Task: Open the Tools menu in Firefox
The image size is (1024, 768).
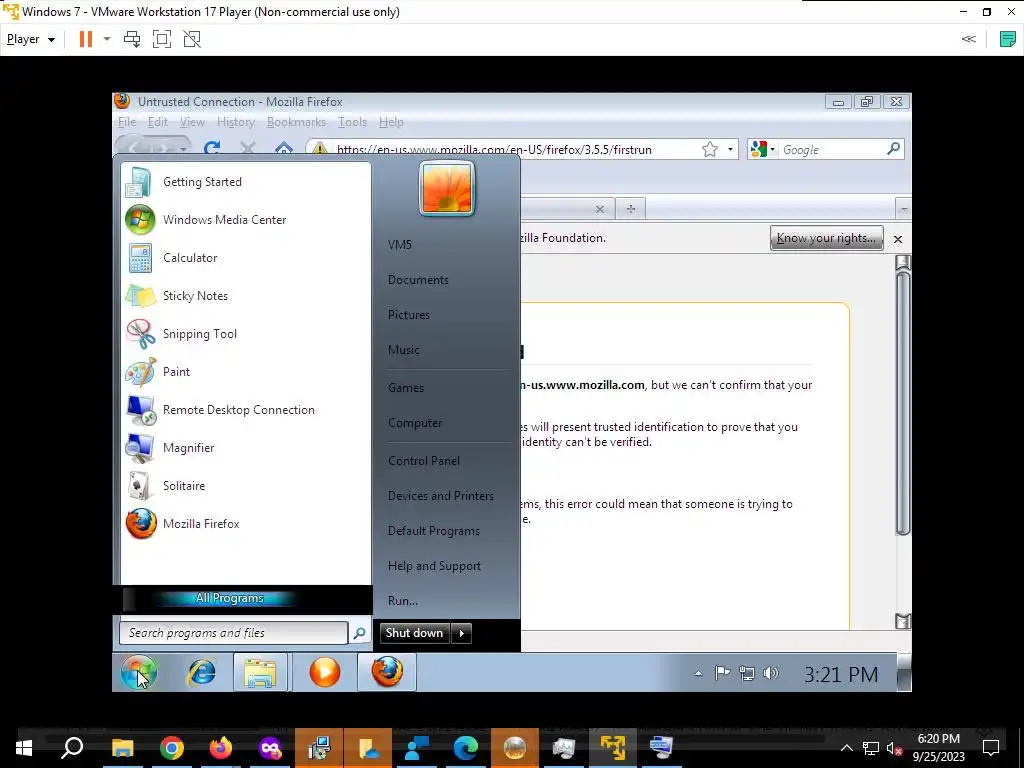Action: coord(352,122)
